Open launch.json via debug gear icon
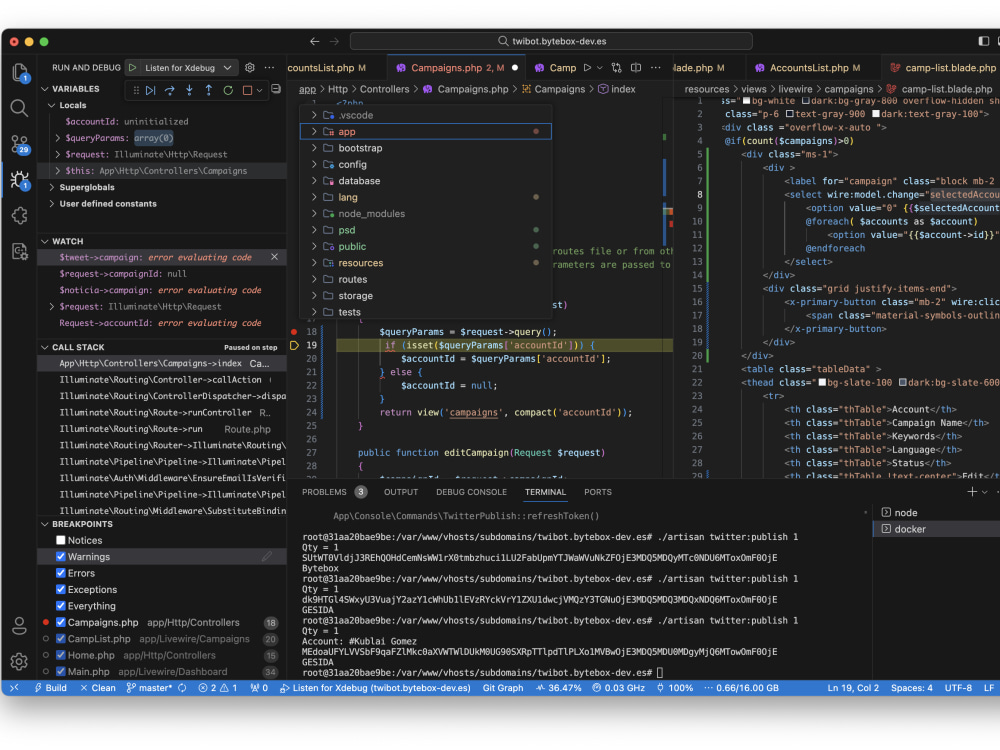This screenshot has width=1000, height=750. point(250,68)
